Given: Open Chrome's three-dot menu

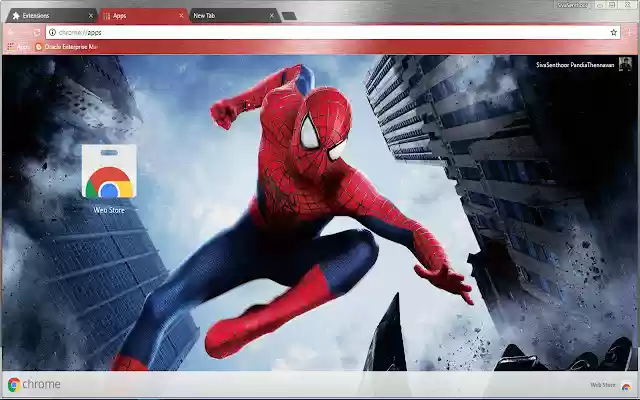Looking at the screenshot, I should 629,32.
